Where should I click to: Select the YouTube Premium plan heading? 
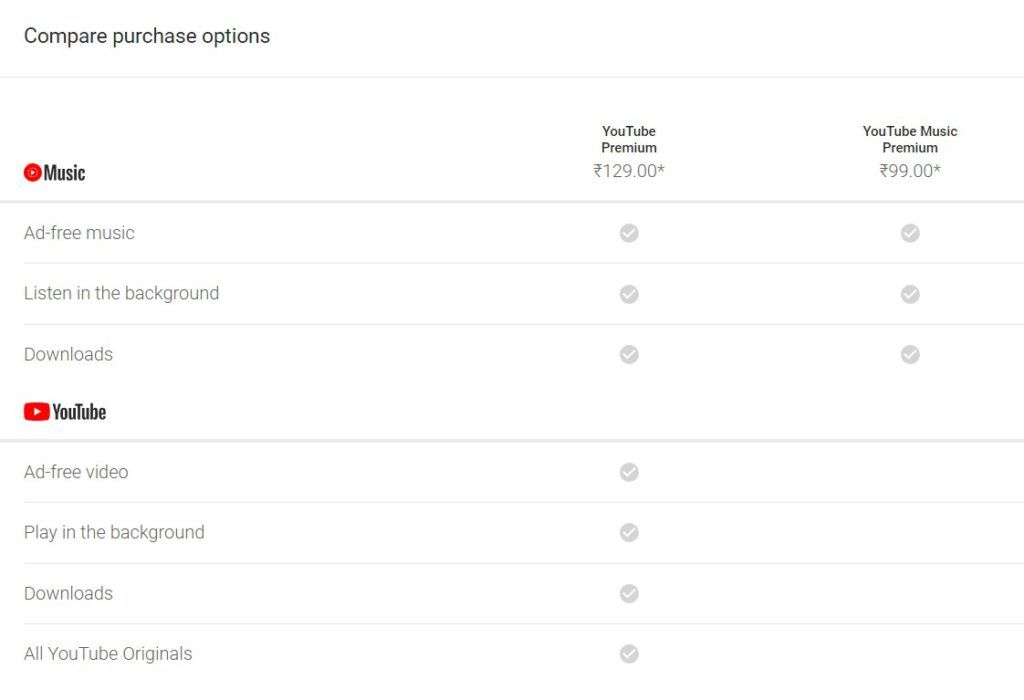[x=629, y=139]
